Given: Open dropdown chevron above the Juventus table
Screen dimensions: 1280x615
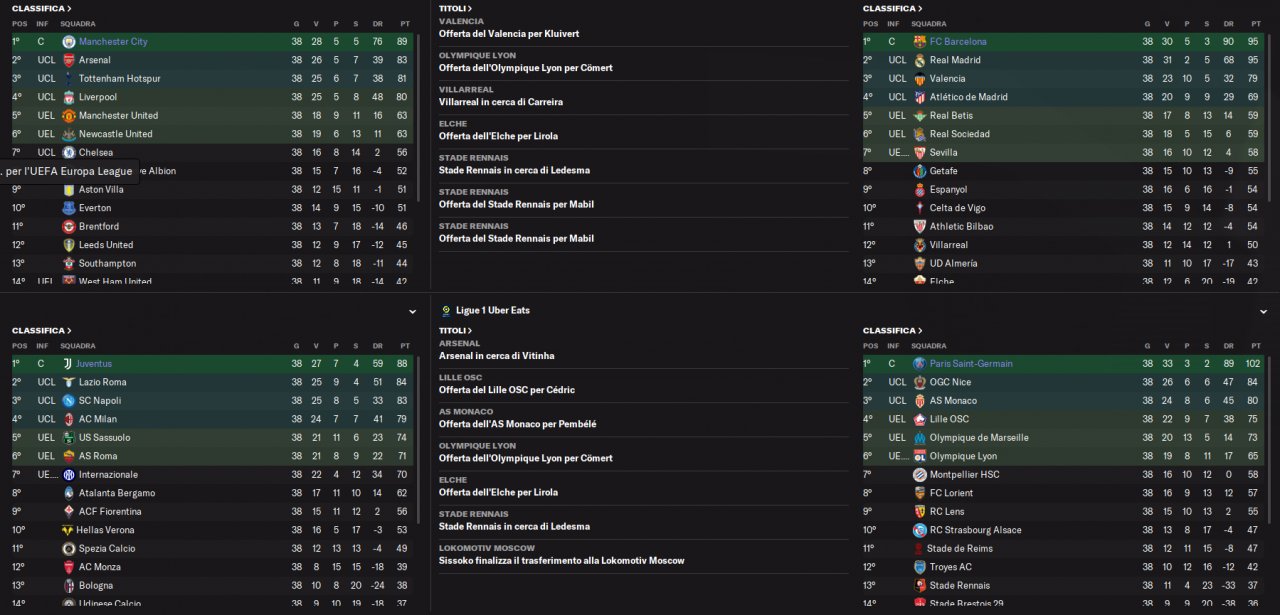Looking at the screenshot, I should pos(412,312).
